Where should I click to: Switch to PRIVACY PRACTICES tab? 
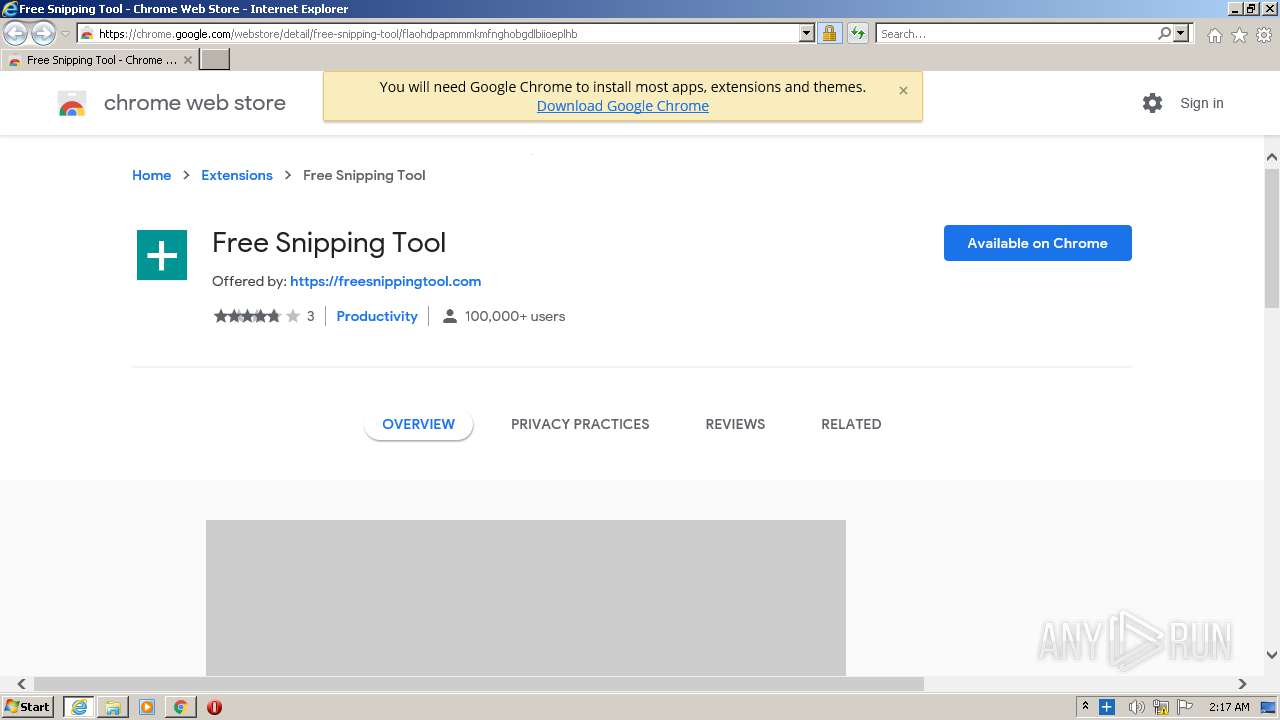click(580, 424)
